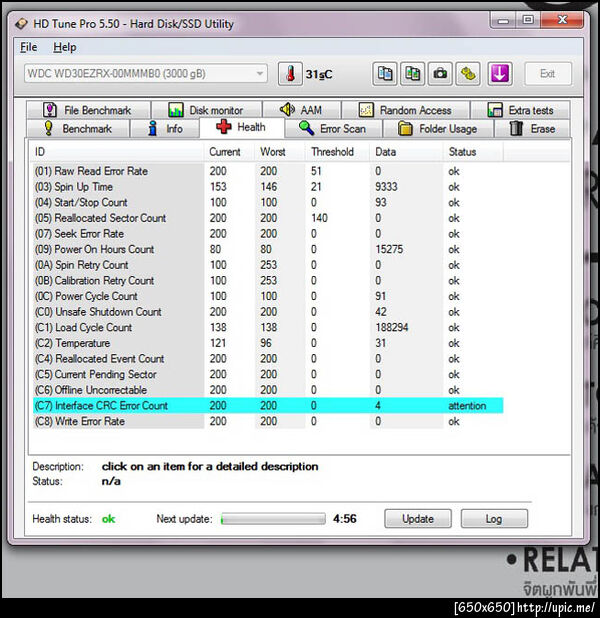600x618 pixels.
Task: Click the Log button
Action: 494,519
